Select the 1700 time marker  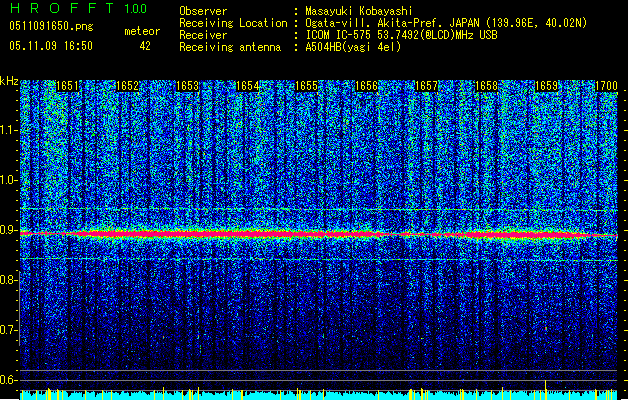606,87
